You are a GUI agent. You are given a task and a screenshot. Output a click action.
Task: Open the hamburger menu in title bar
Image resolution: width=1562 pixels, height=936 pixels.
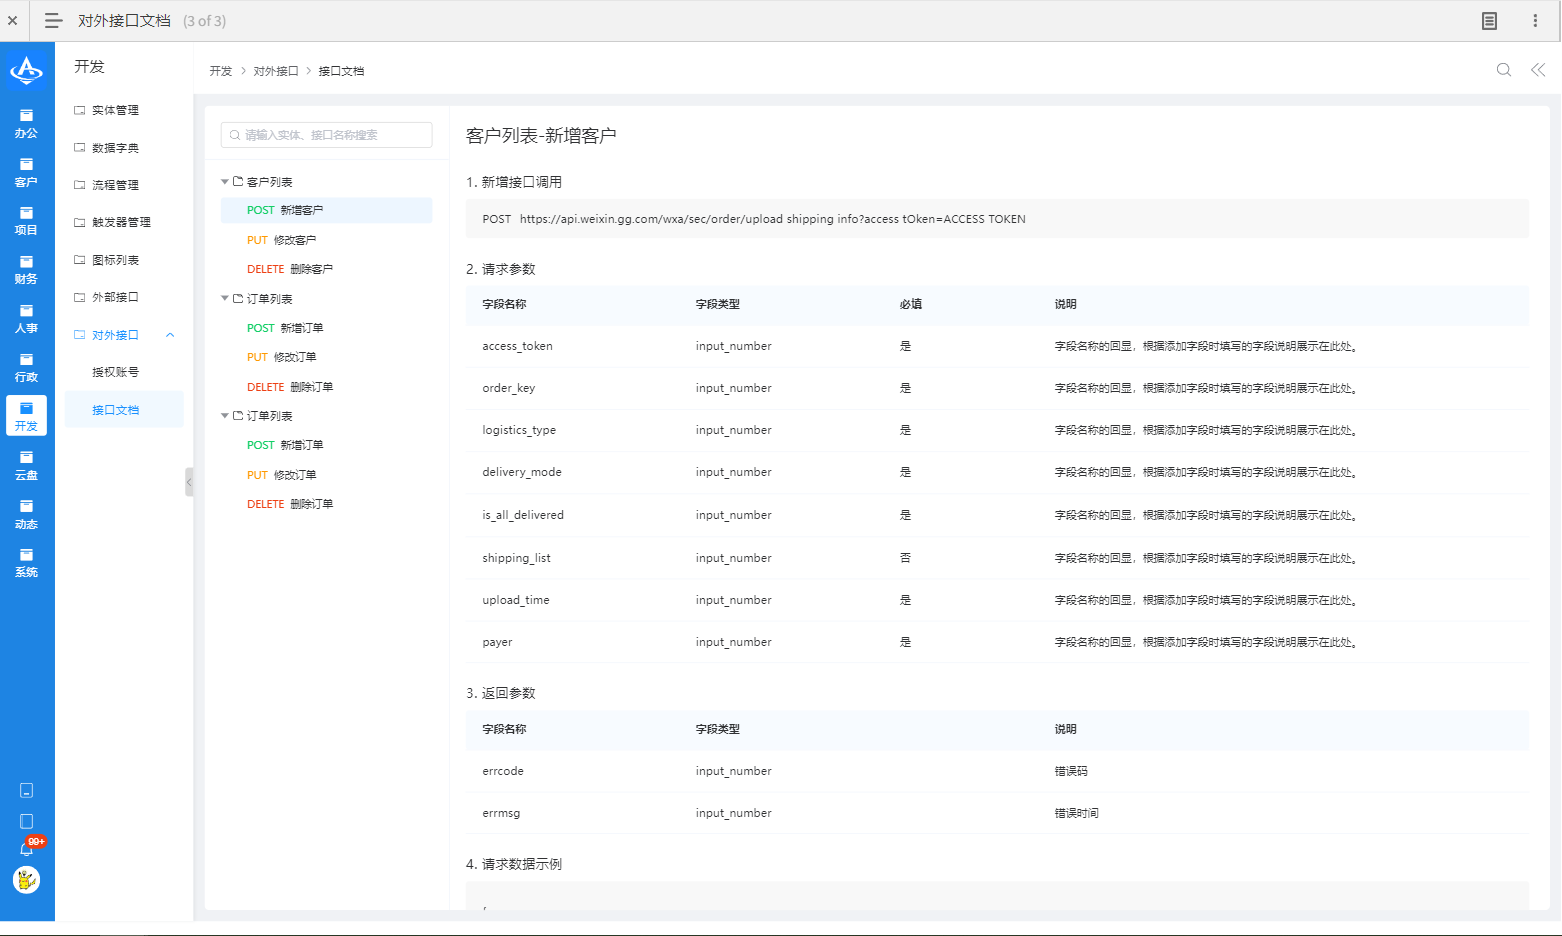click(54, 20)
